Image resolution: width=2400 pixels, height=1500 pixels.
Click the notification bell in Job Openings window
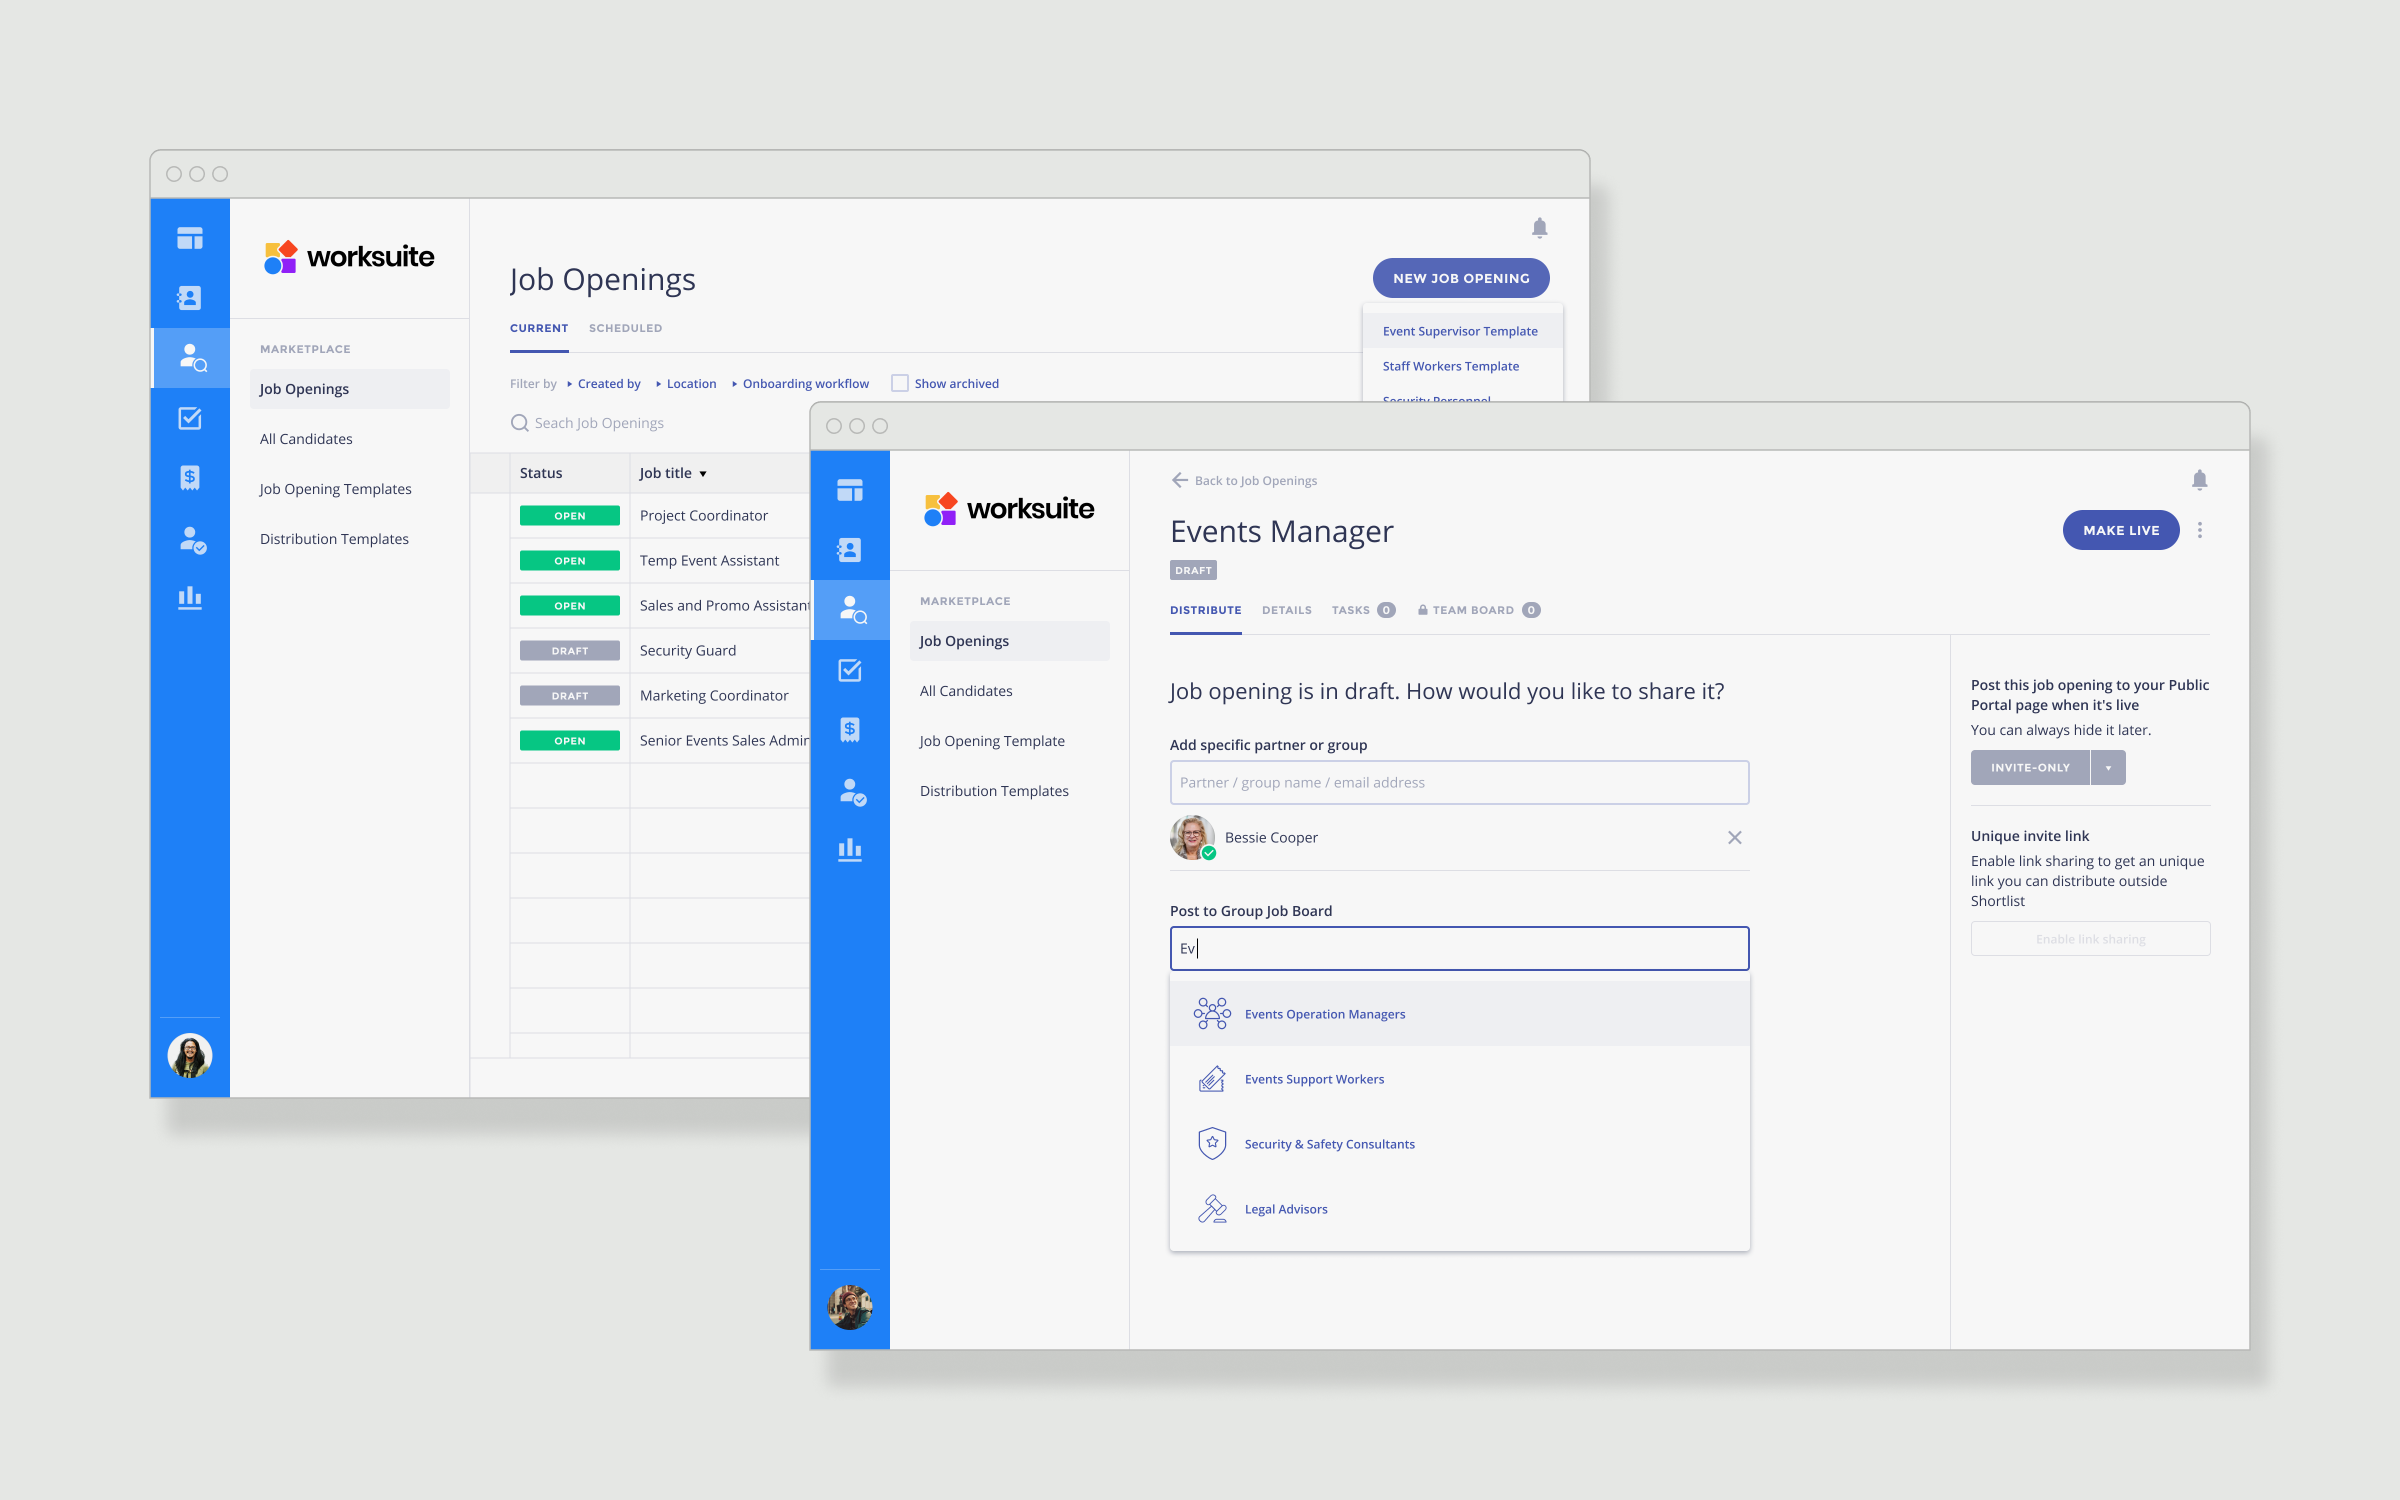click(x=1539, y=228)
